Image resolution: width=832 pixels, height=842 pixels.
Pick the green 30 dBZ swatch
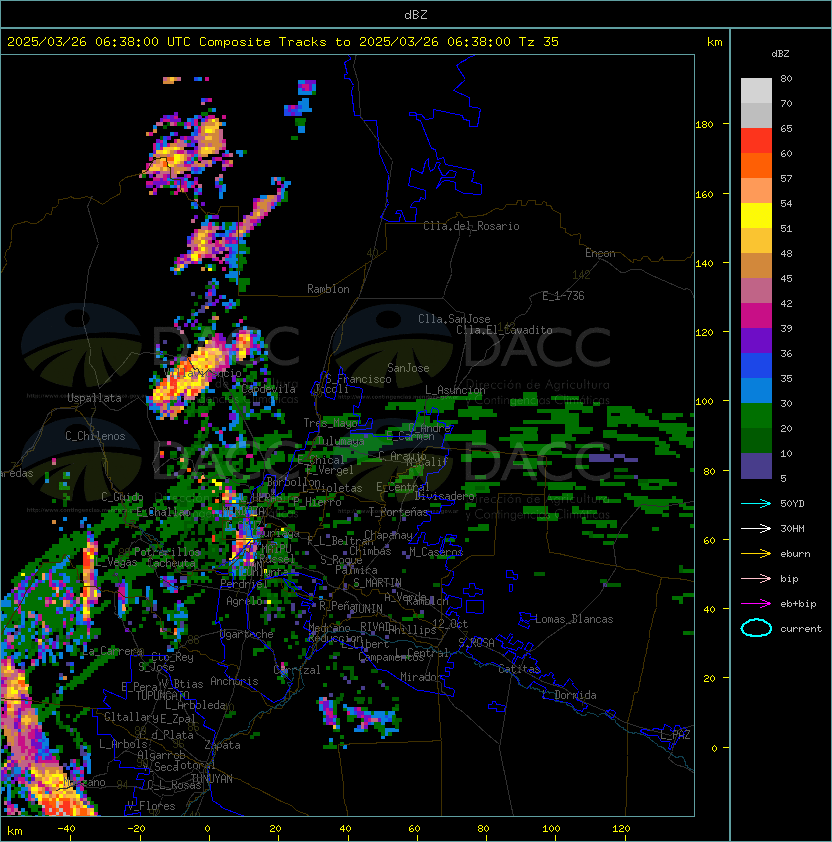[x=756, y=416]
